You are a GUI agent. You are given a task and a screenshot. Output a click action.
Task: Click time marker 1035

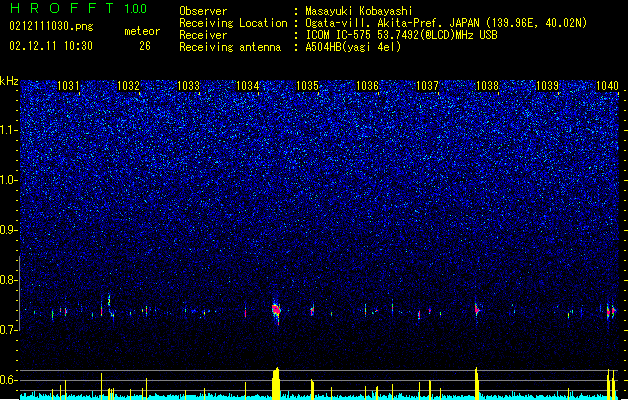pyautogui.click(x=307, y=85)
